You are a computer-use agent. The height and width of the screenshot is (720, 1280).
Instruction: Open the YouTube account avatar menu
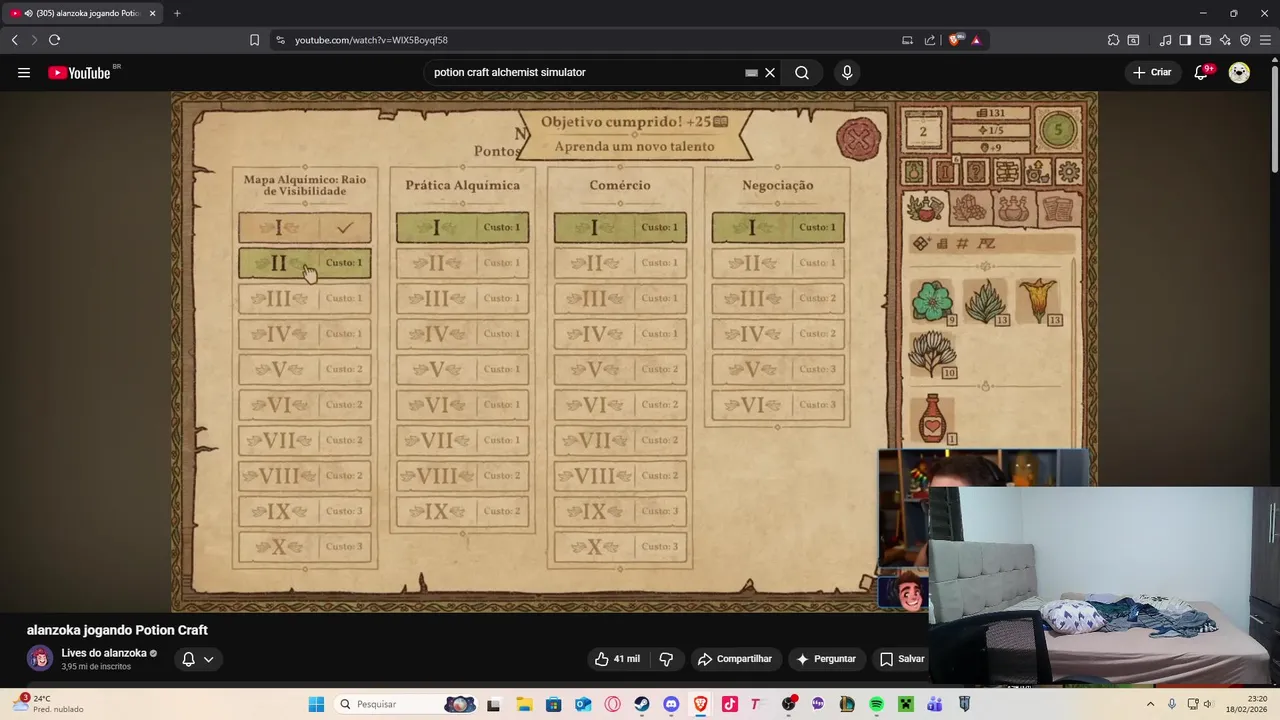coord(1239,72)
